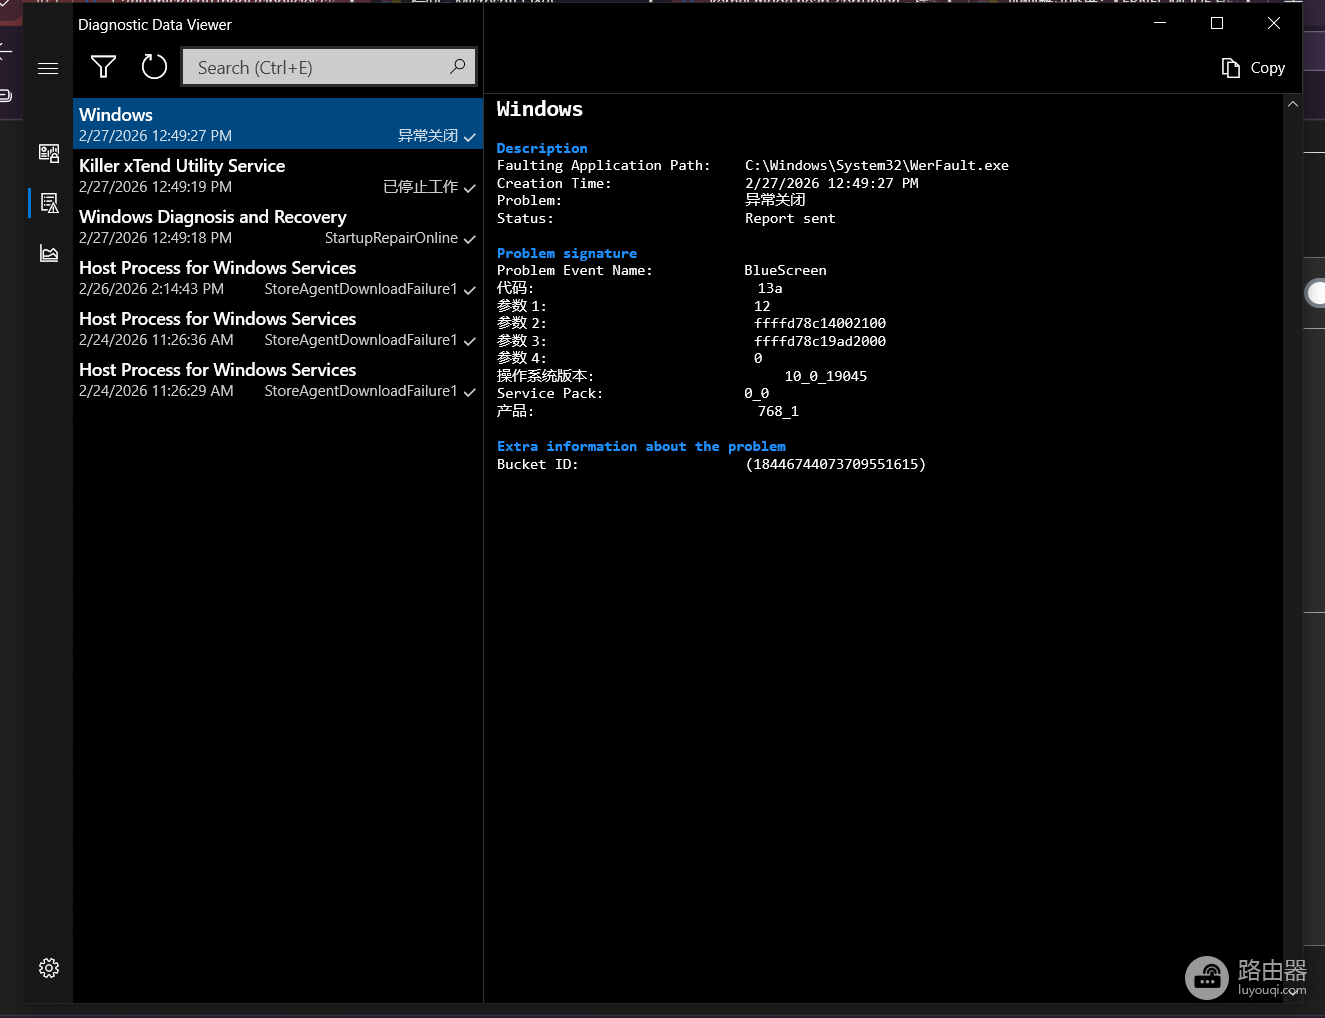Open the Diagnostic Data sidebar view
Screen dimensions: 1325x1018
click(x=49, y=152)
